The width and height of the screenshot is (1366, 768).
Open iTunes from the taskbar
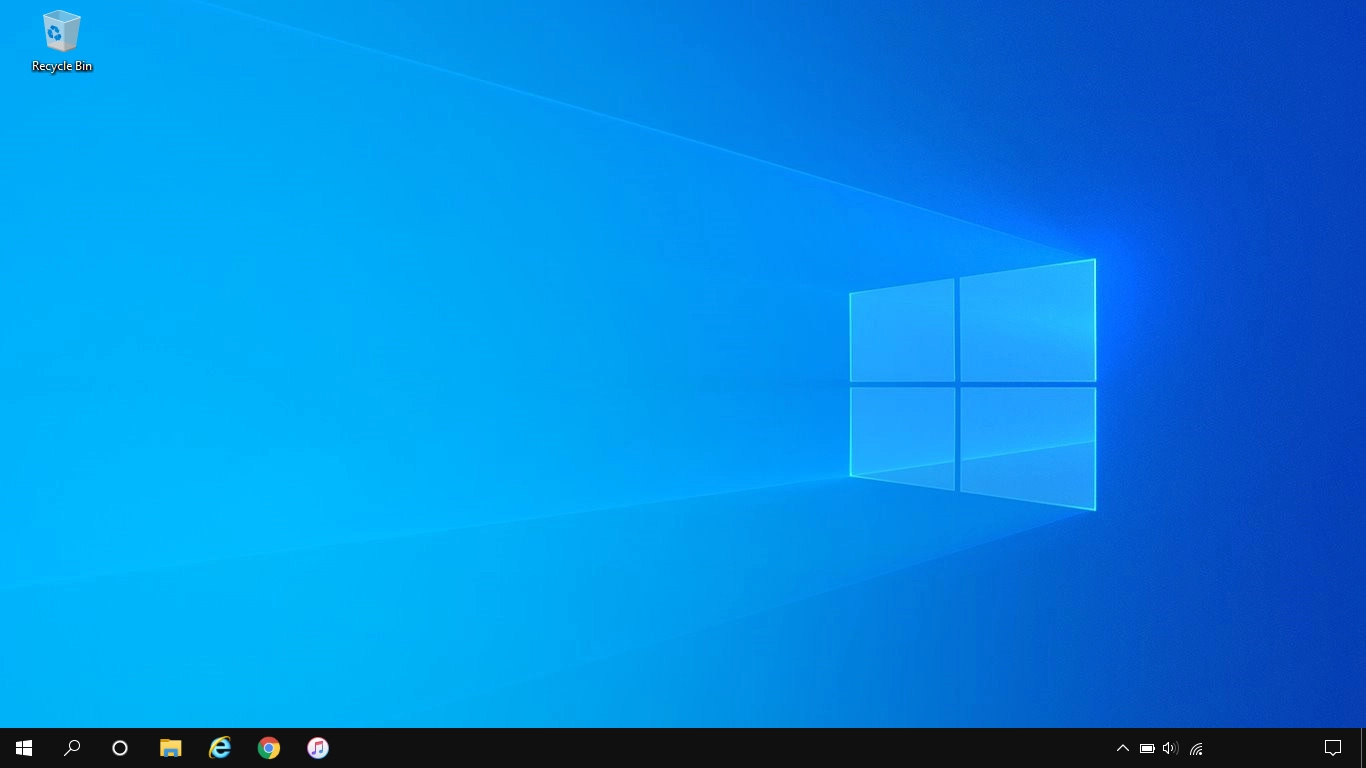(317, 747)
